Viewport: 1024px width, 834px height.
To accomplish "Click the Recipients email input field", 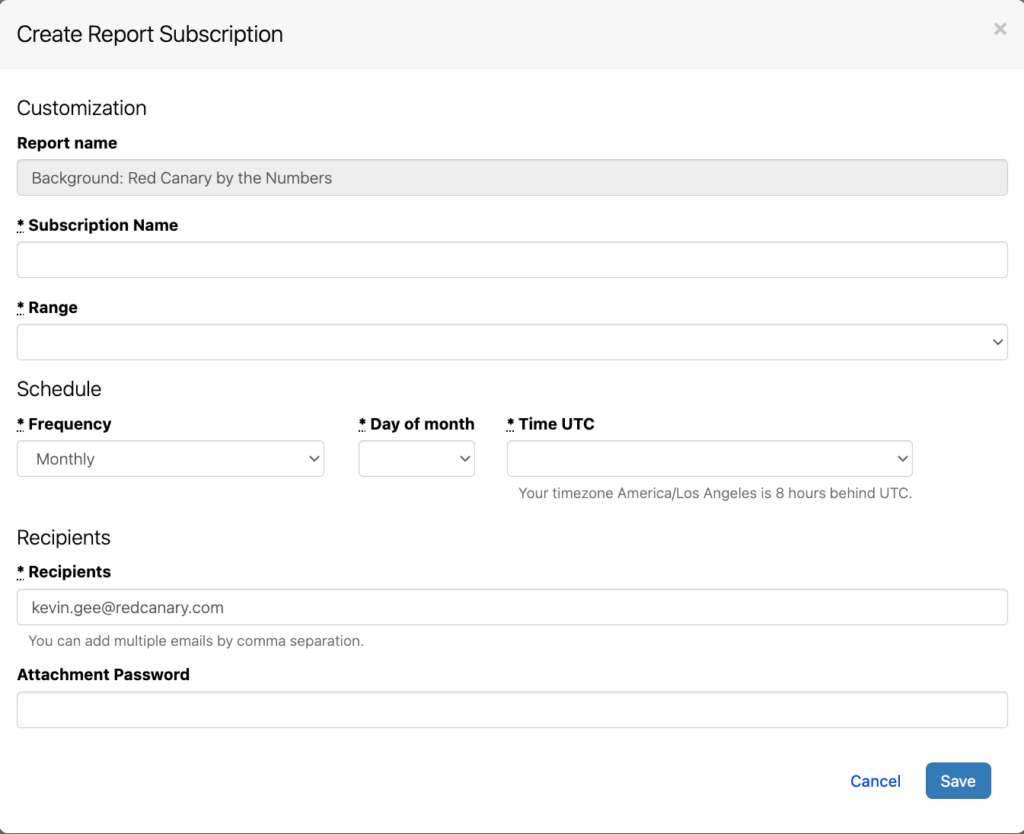I will coord(512,607).
